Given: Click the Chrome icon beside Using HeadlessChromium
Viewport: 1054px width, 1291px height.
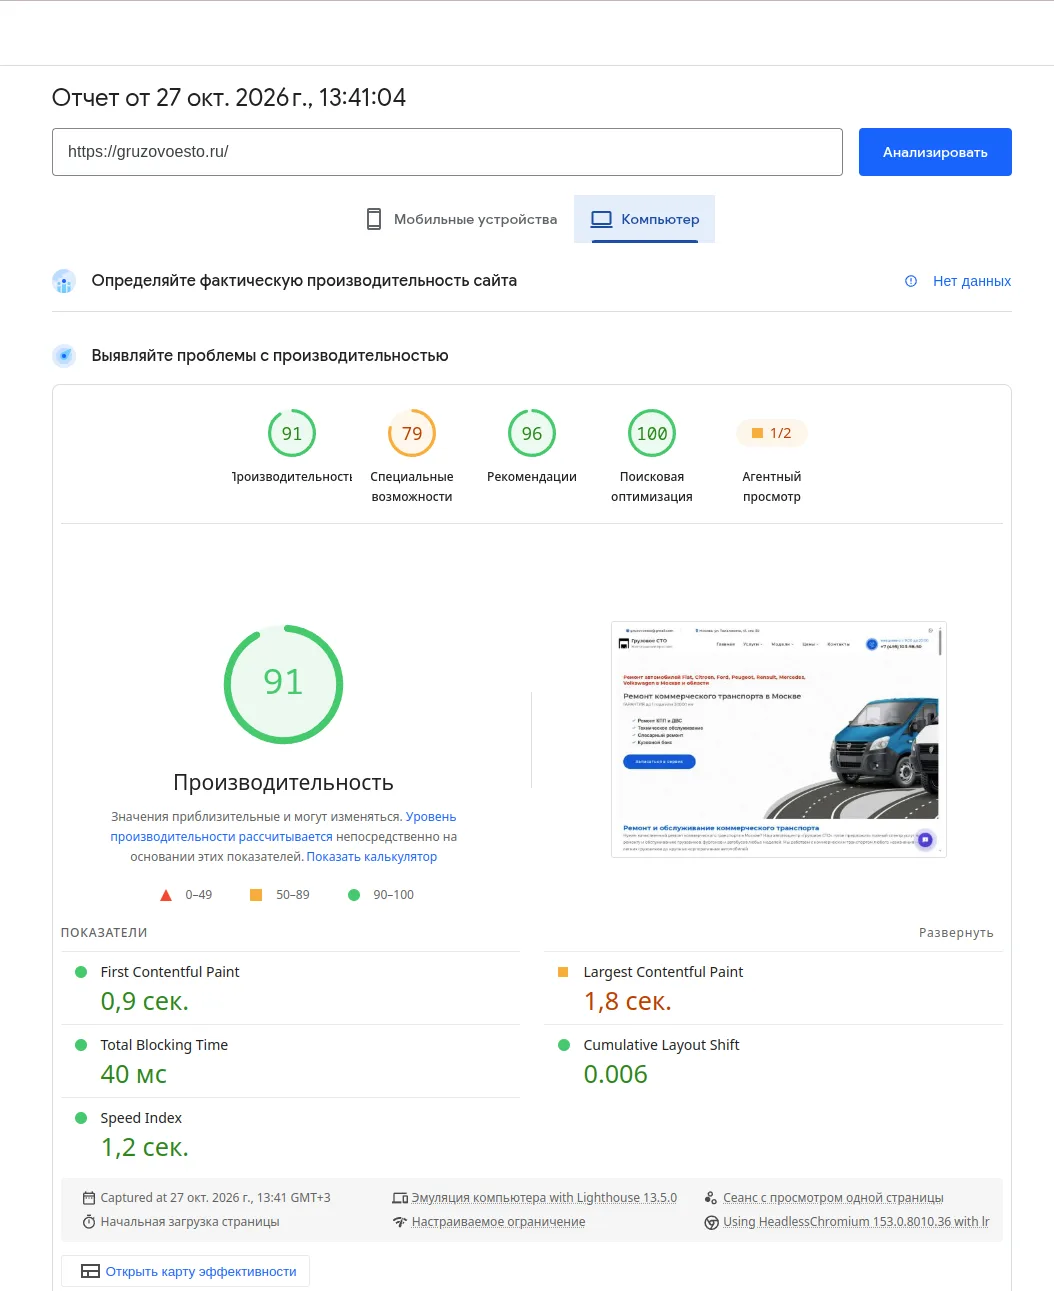Looking at the screenshot, I should pos(711,1222).
